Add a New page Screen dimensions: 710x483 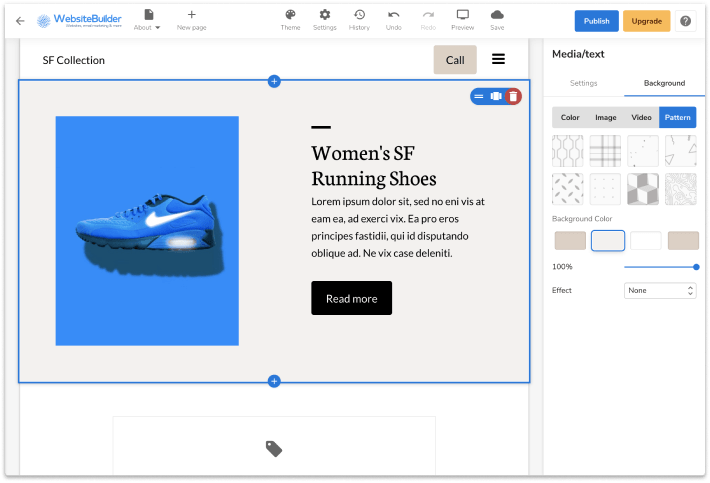[x=192, y=20]
